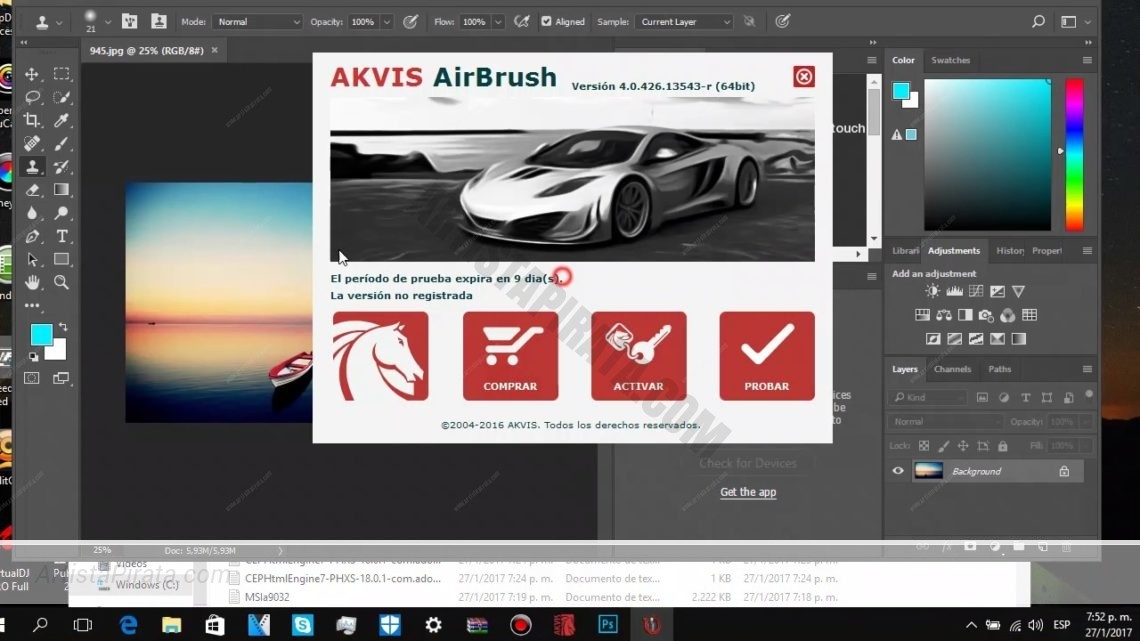The width and height of the screenshot is (1140, 641).
Task: Switch to the History tab
Action: (1010, 251)
